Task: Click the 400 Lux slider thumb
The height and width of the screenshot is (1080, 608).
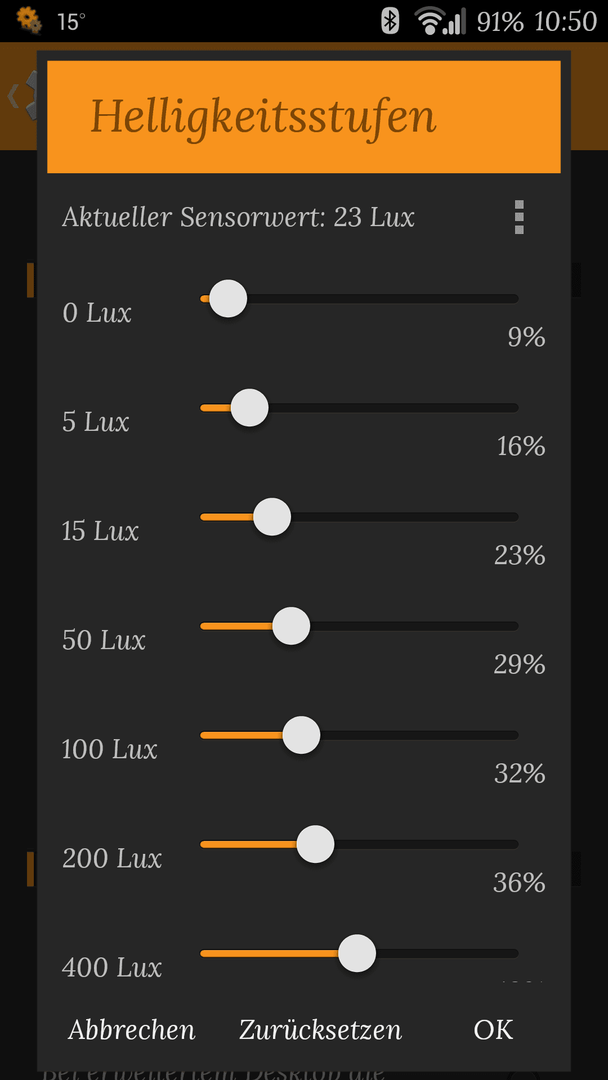Action: point(357,953)
